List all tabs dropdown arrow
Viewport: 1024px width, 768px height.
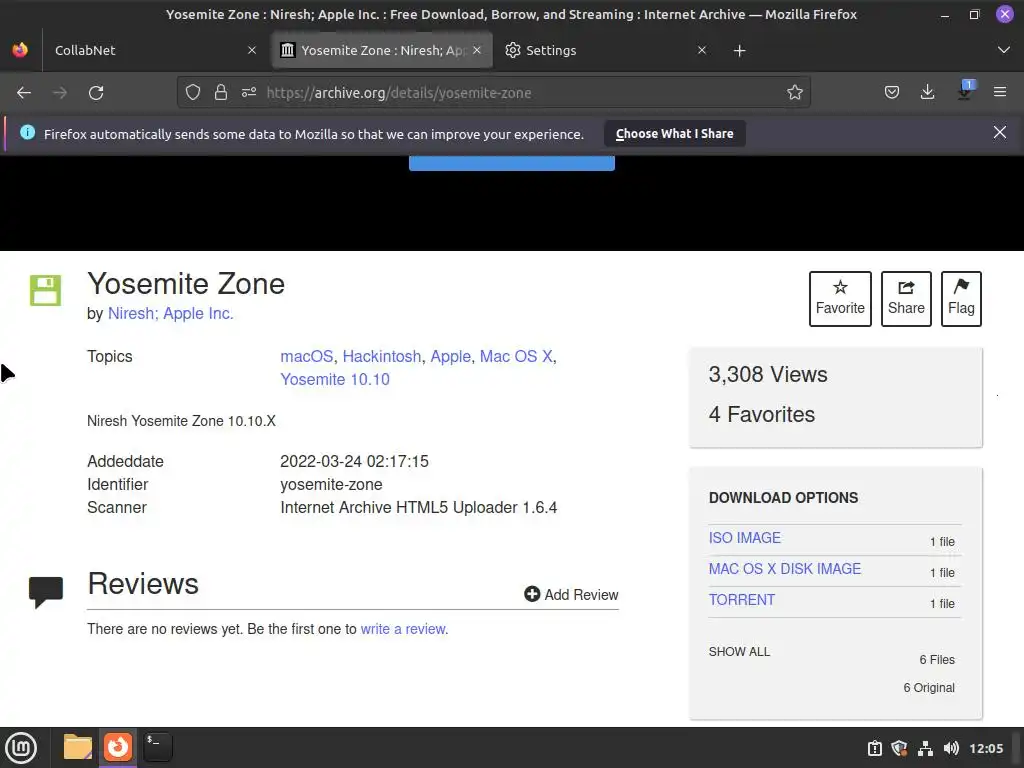pos(1004,50)
